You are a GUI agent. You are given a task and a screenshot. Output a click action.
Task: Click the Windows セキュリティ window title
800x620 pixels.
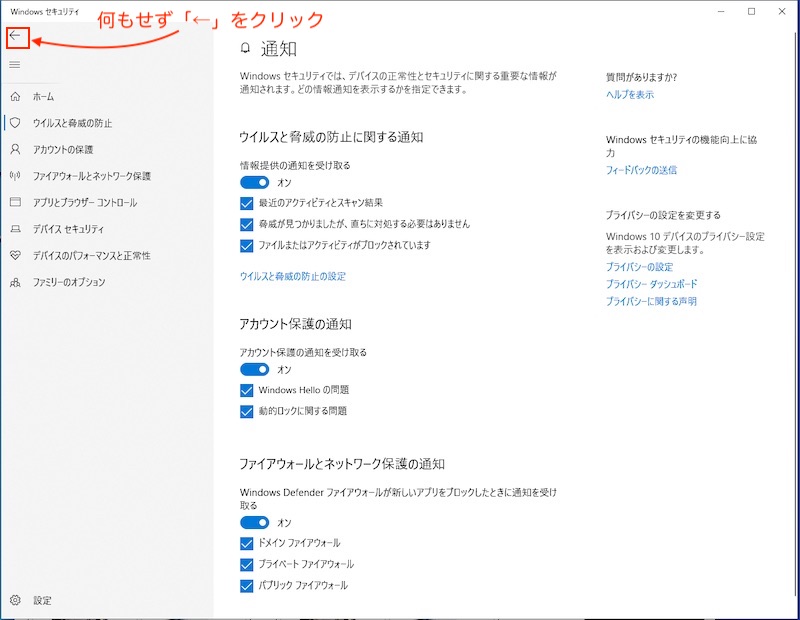tap(44, 11)
